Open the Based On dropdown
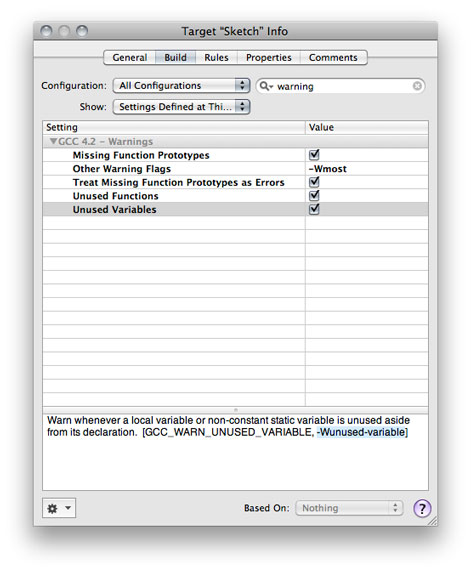This screenshot has width=471, height=573. pyautogui.click(x=349, y=508)
